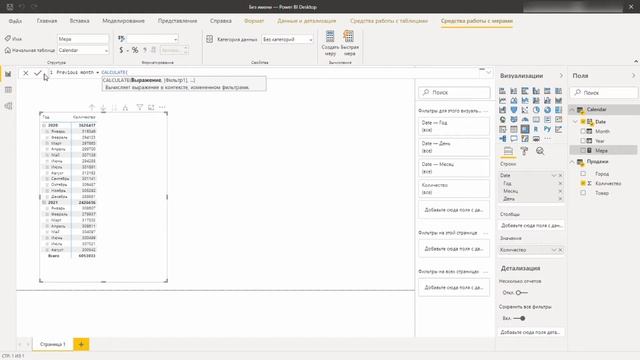
Task: Collapse the Продажи table in Fields
Action: click(x=572, y=162)
